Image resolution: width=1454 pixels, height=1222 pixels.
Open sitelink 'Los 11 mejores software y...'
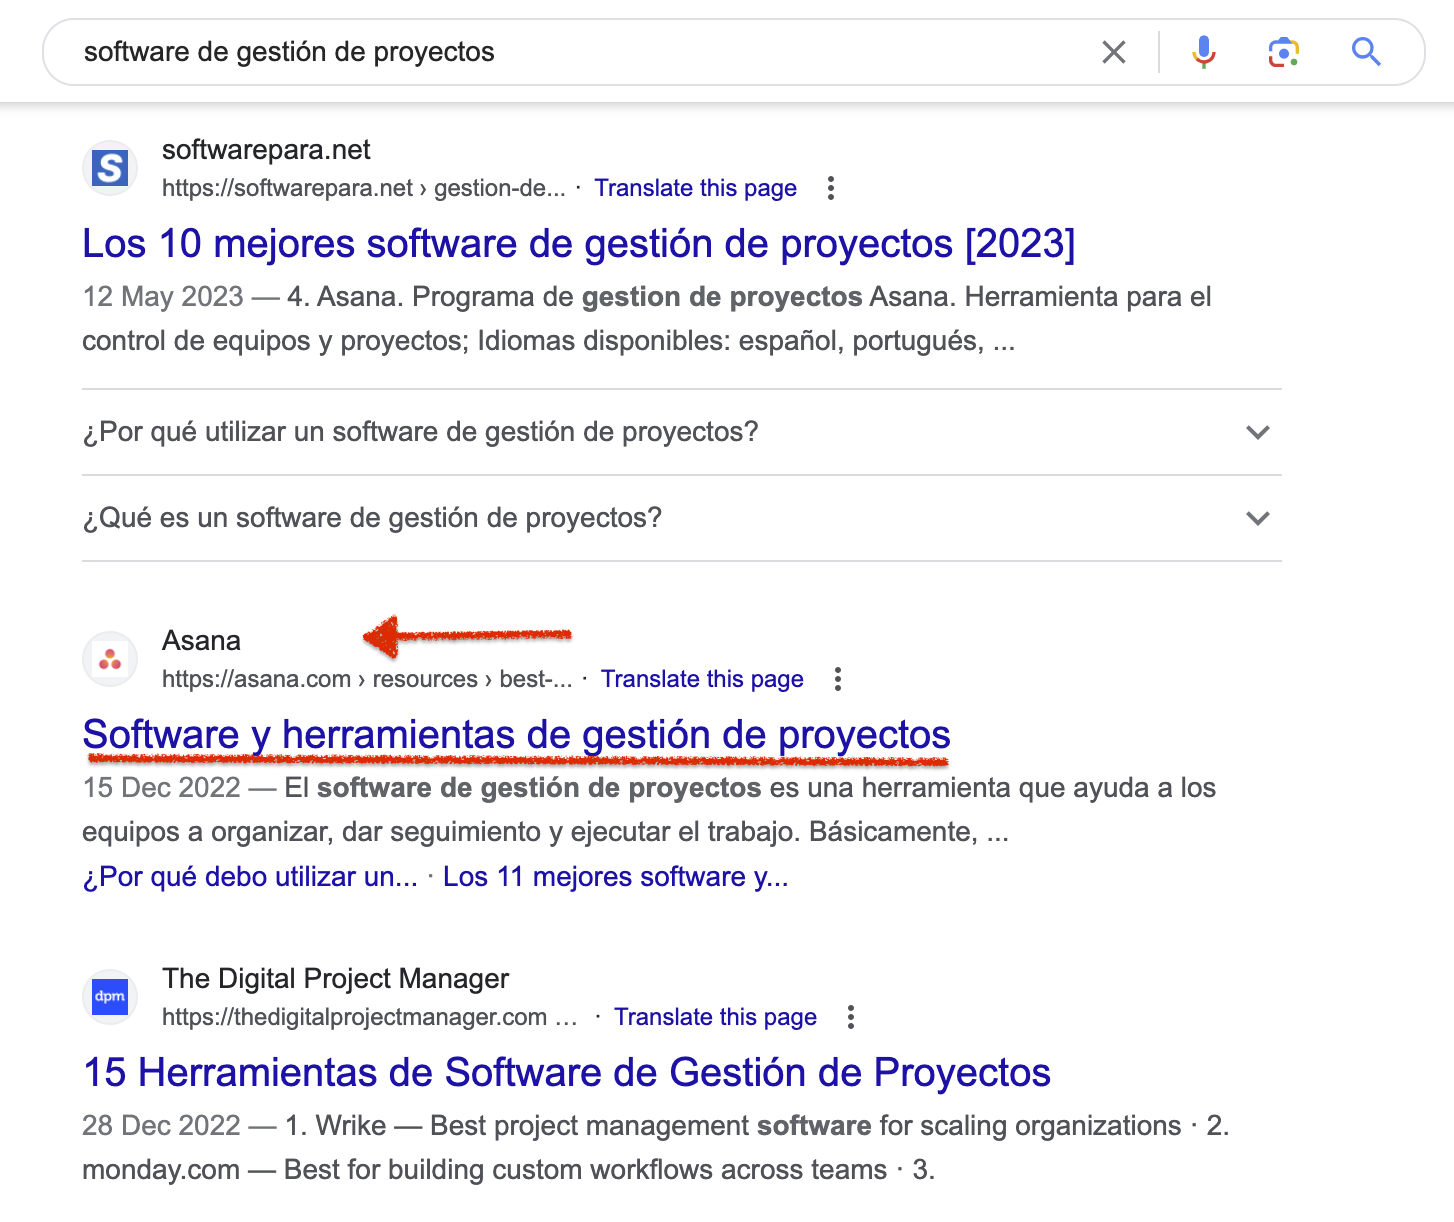(x=616, y=877)
